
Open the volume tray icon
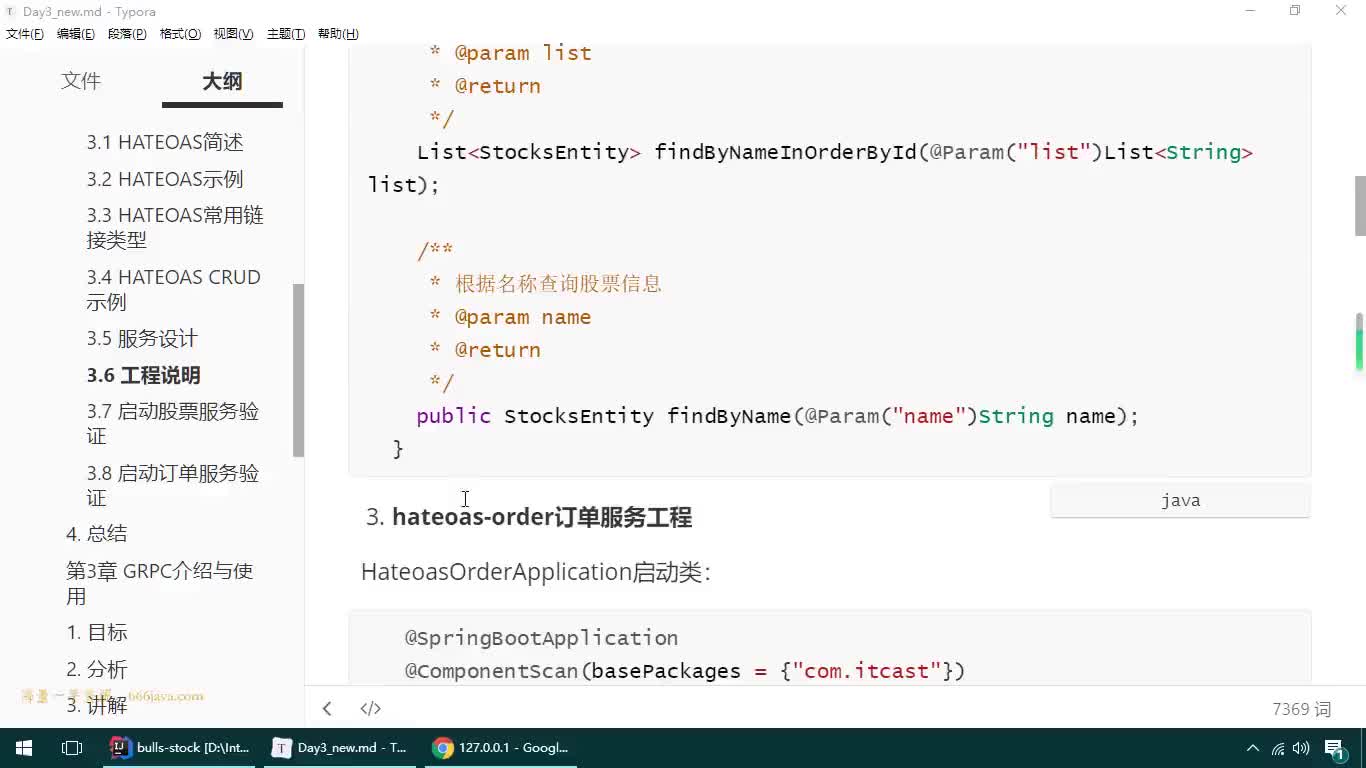click(x=1301, y=748)
